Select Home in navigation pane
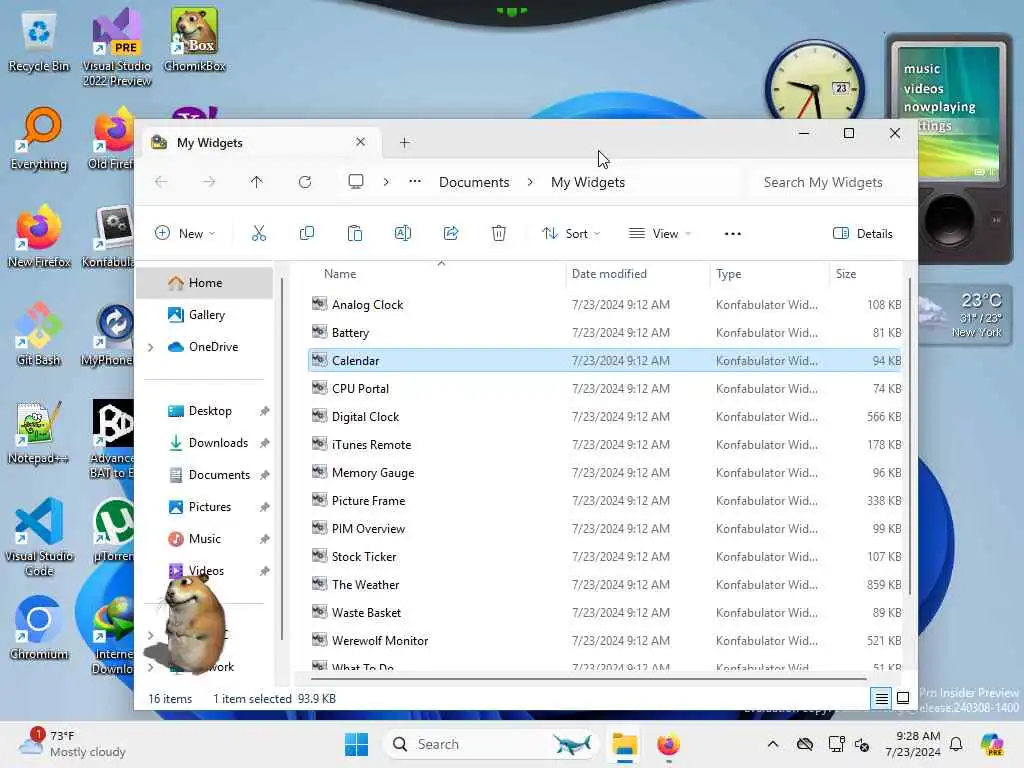 pyautogui.click(x=205, y=283)
